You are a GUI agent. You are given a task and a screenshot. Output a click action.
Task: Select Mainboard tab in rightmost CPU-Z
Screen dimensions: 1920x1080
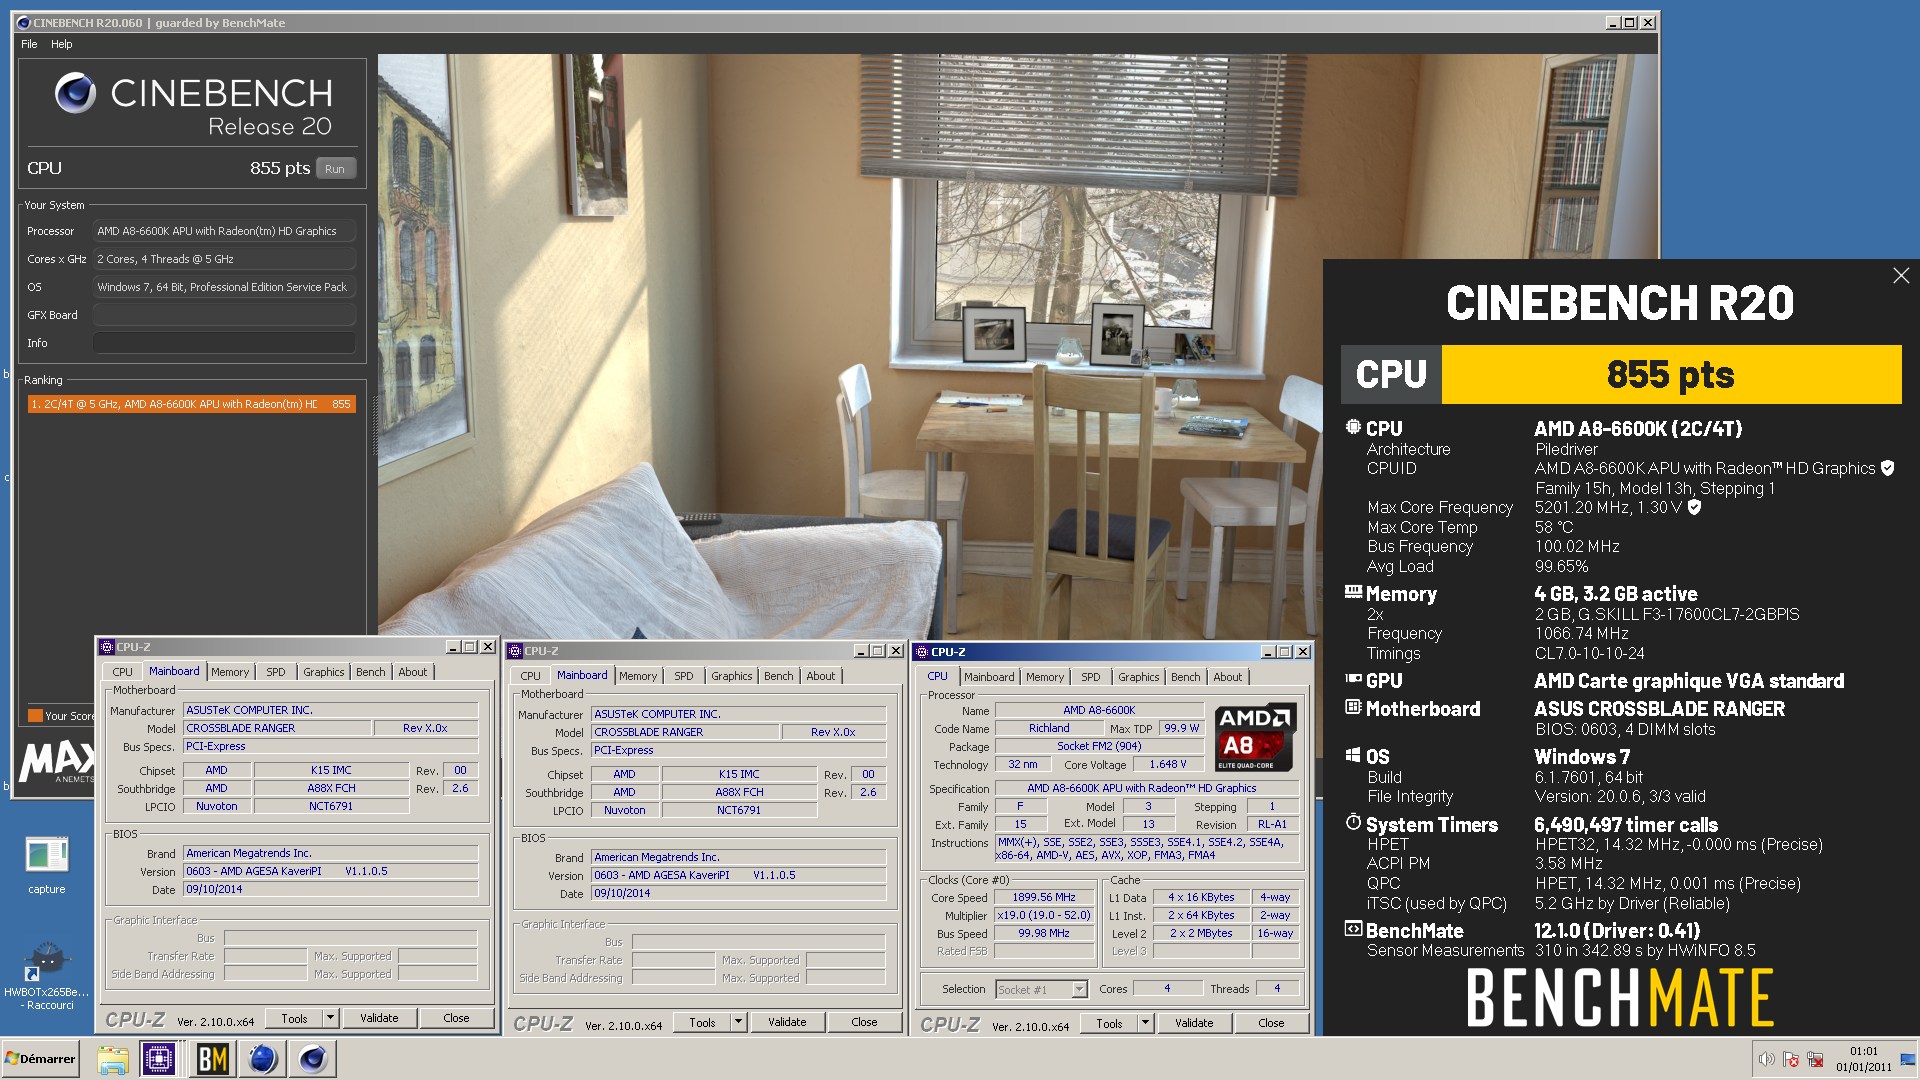[989, 677]
